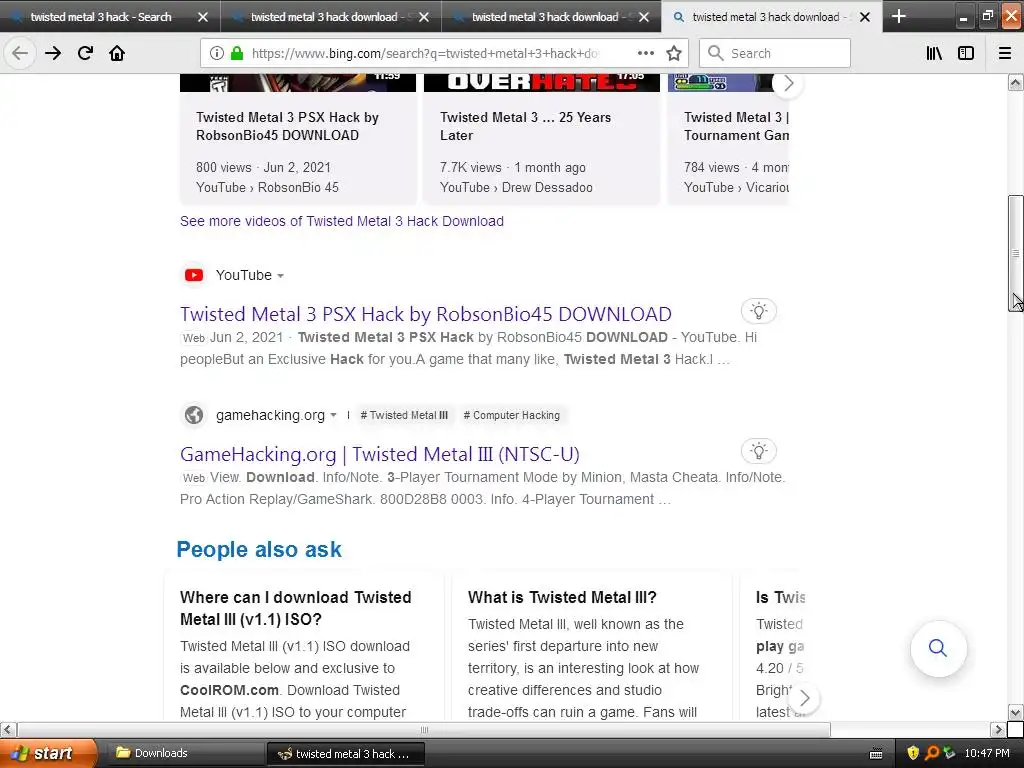Click the horizontal scrollbar right arrow
The height and width of the screenshot is (768, 1024).
click(998, 729)
